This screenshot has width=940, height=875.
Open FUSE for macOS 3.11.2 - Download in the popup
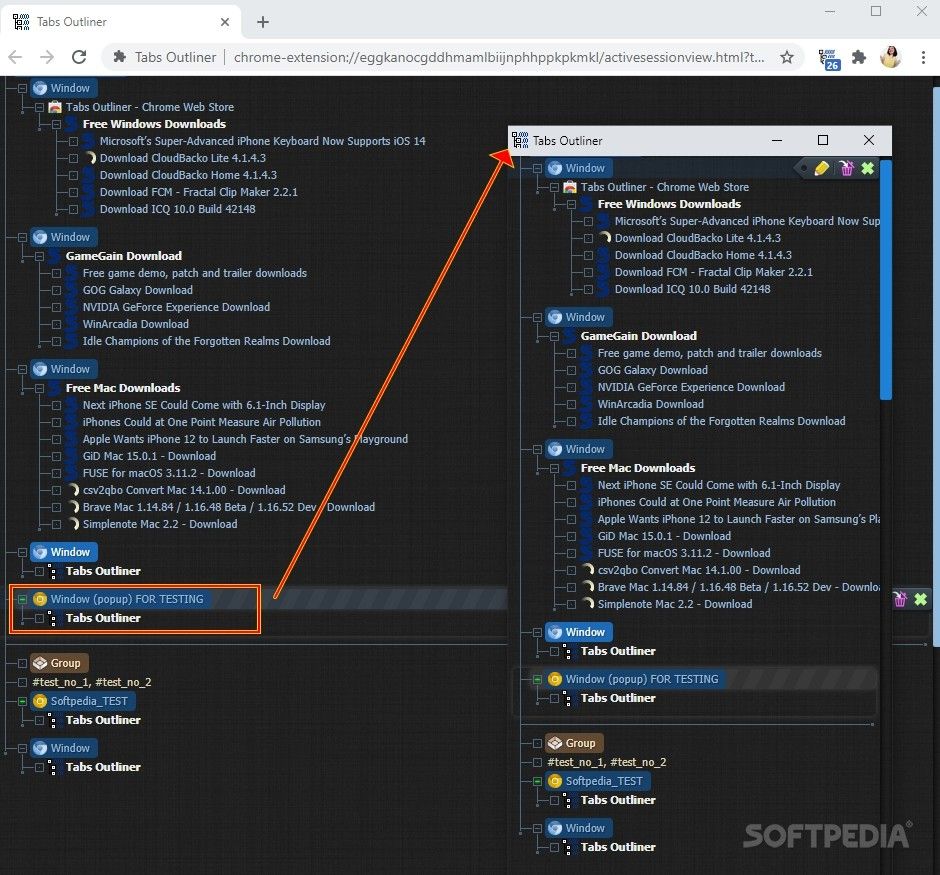click(684, 553)
